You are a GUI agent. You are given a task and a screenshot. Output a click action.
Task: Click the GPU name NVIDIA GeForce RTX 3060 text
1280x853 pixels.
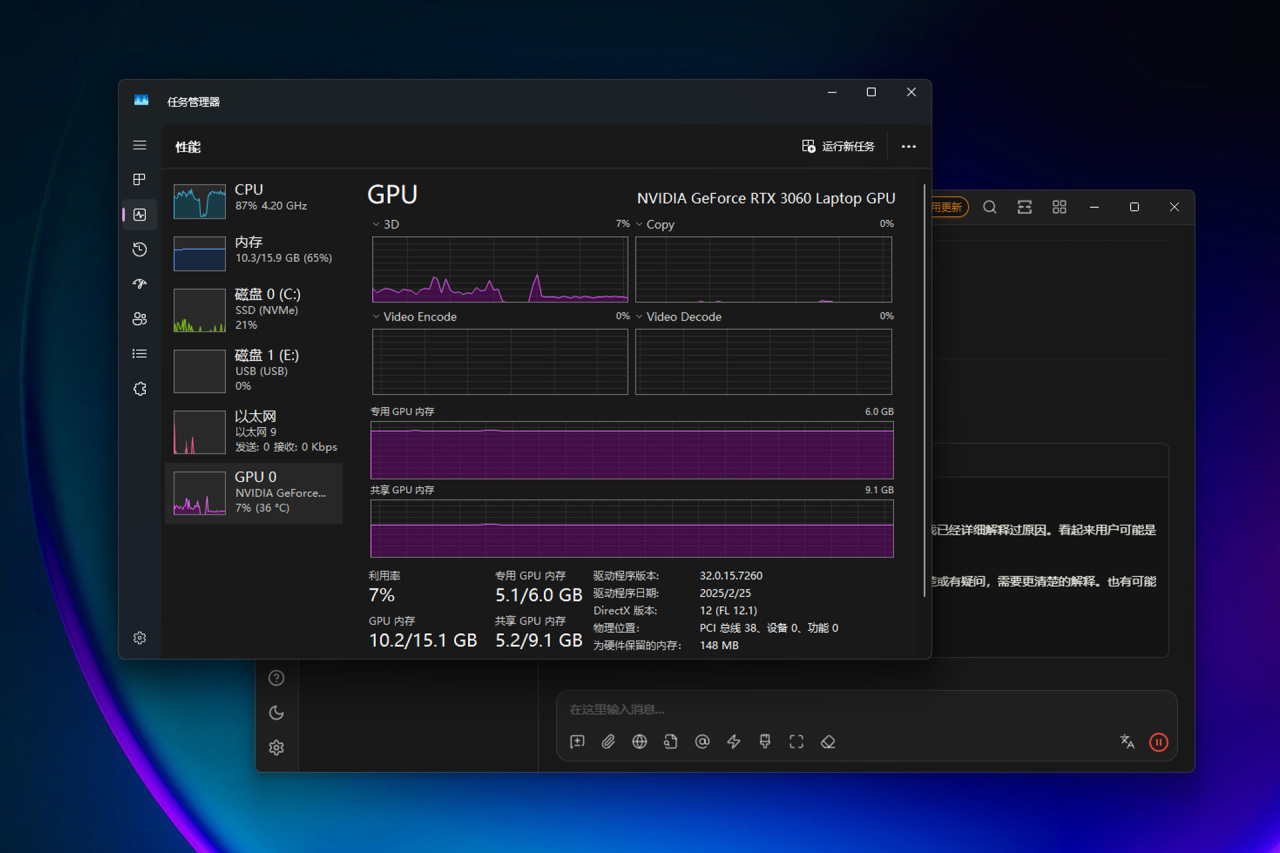tap(766, 198)
